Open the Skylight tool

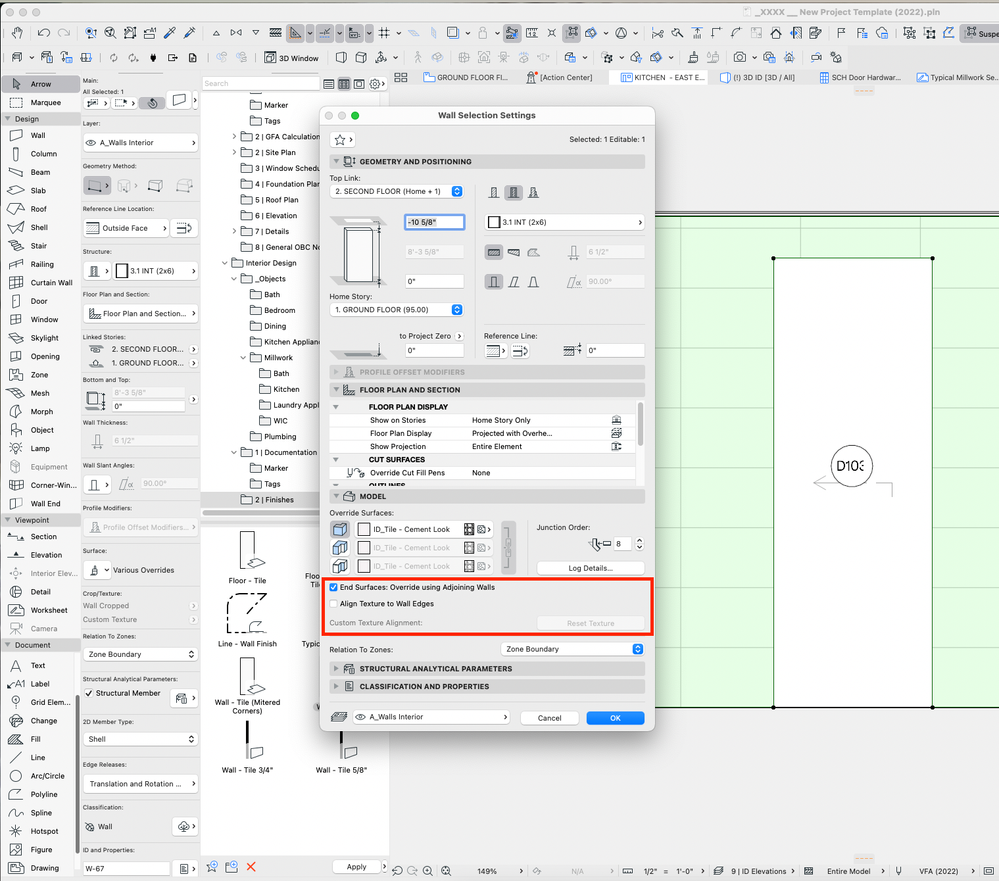(44, 338)
